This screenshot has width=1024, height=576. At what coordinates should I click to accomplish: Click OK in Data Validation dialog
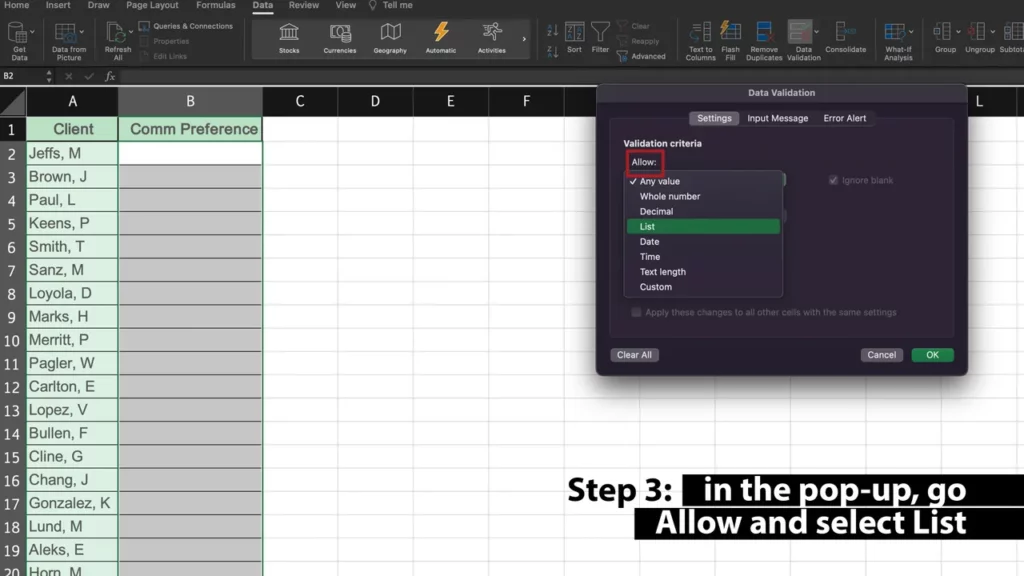(932, 355)
